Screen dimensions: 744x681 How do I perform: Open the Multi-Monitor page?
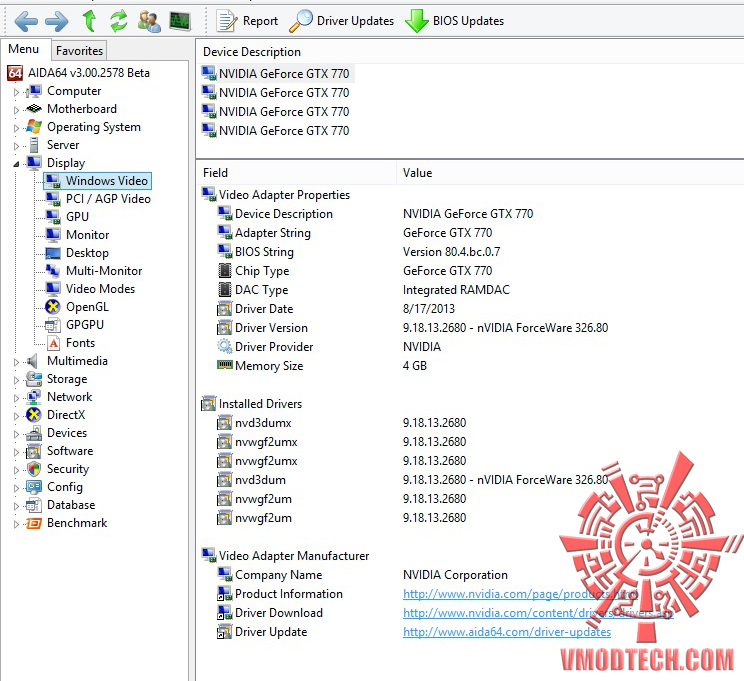coord(94,271)
